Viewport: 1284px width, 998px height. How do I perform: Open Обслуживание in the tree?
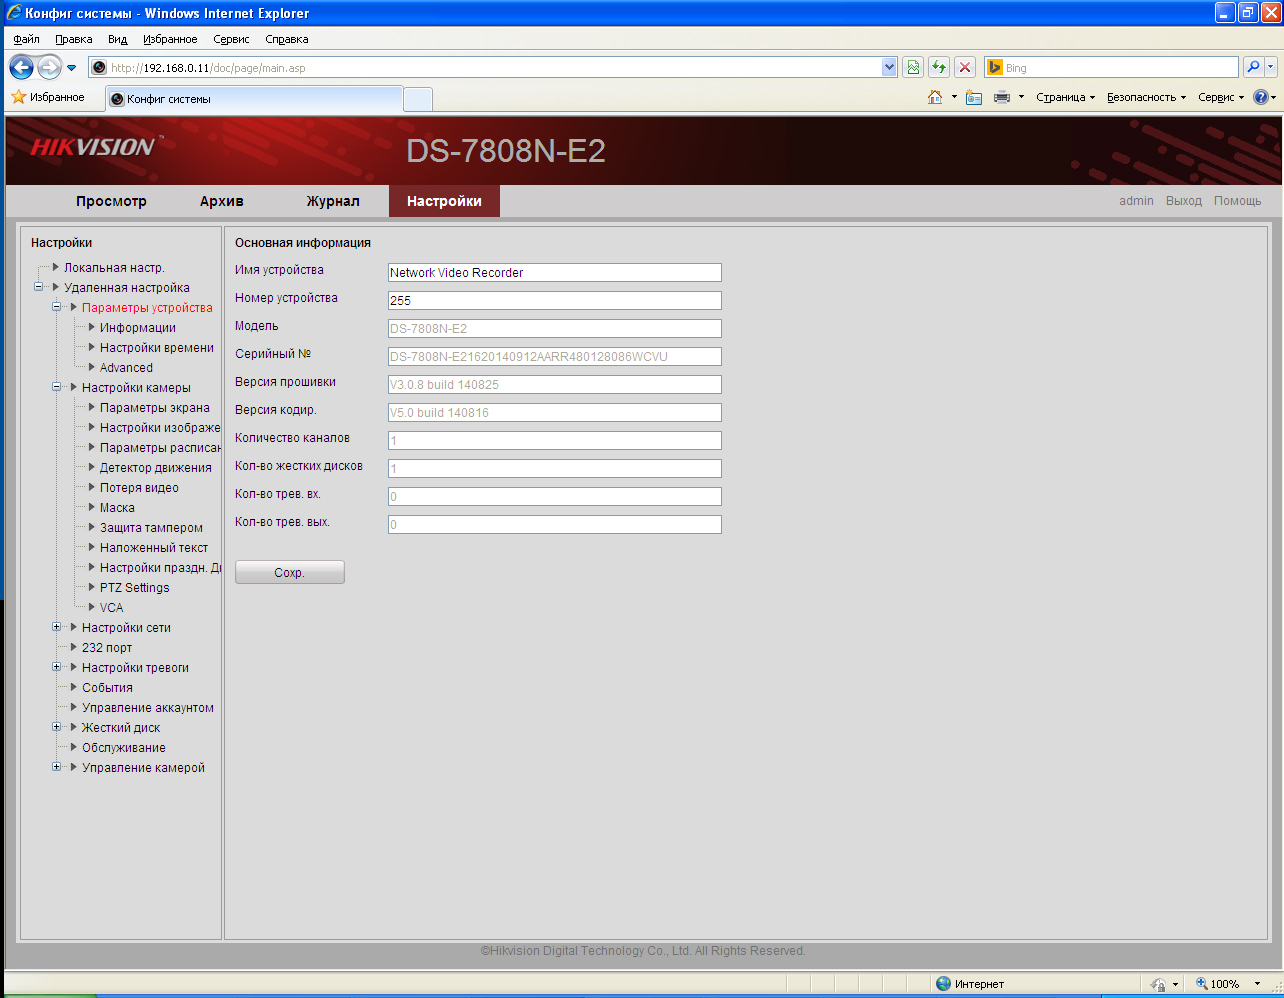tap(124, 747)
